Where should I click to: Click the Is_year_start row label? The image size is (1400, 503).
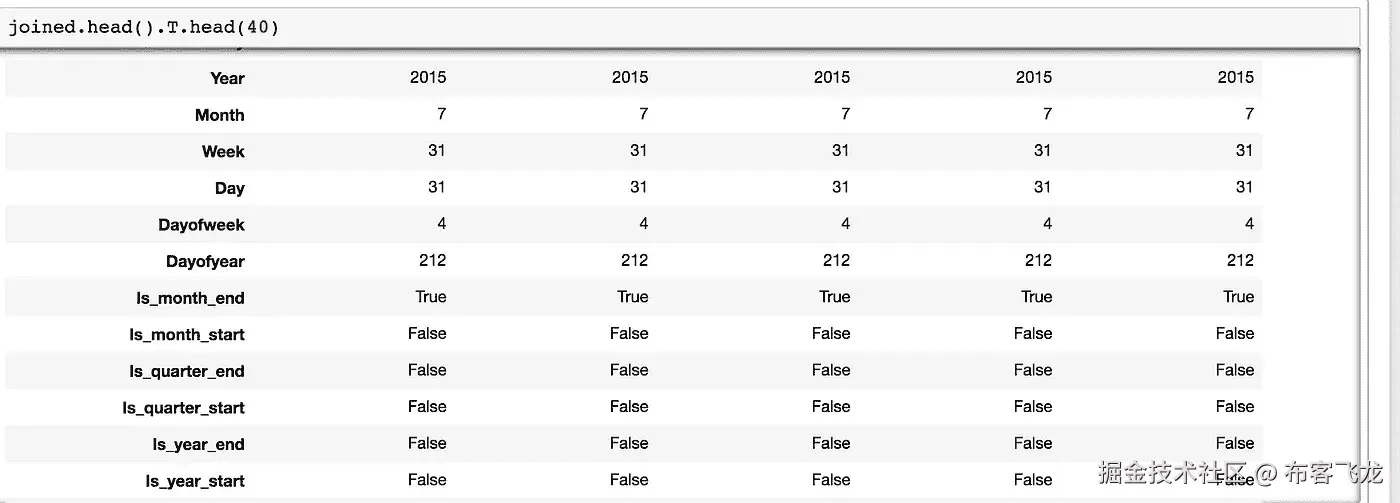pos(194,481)
